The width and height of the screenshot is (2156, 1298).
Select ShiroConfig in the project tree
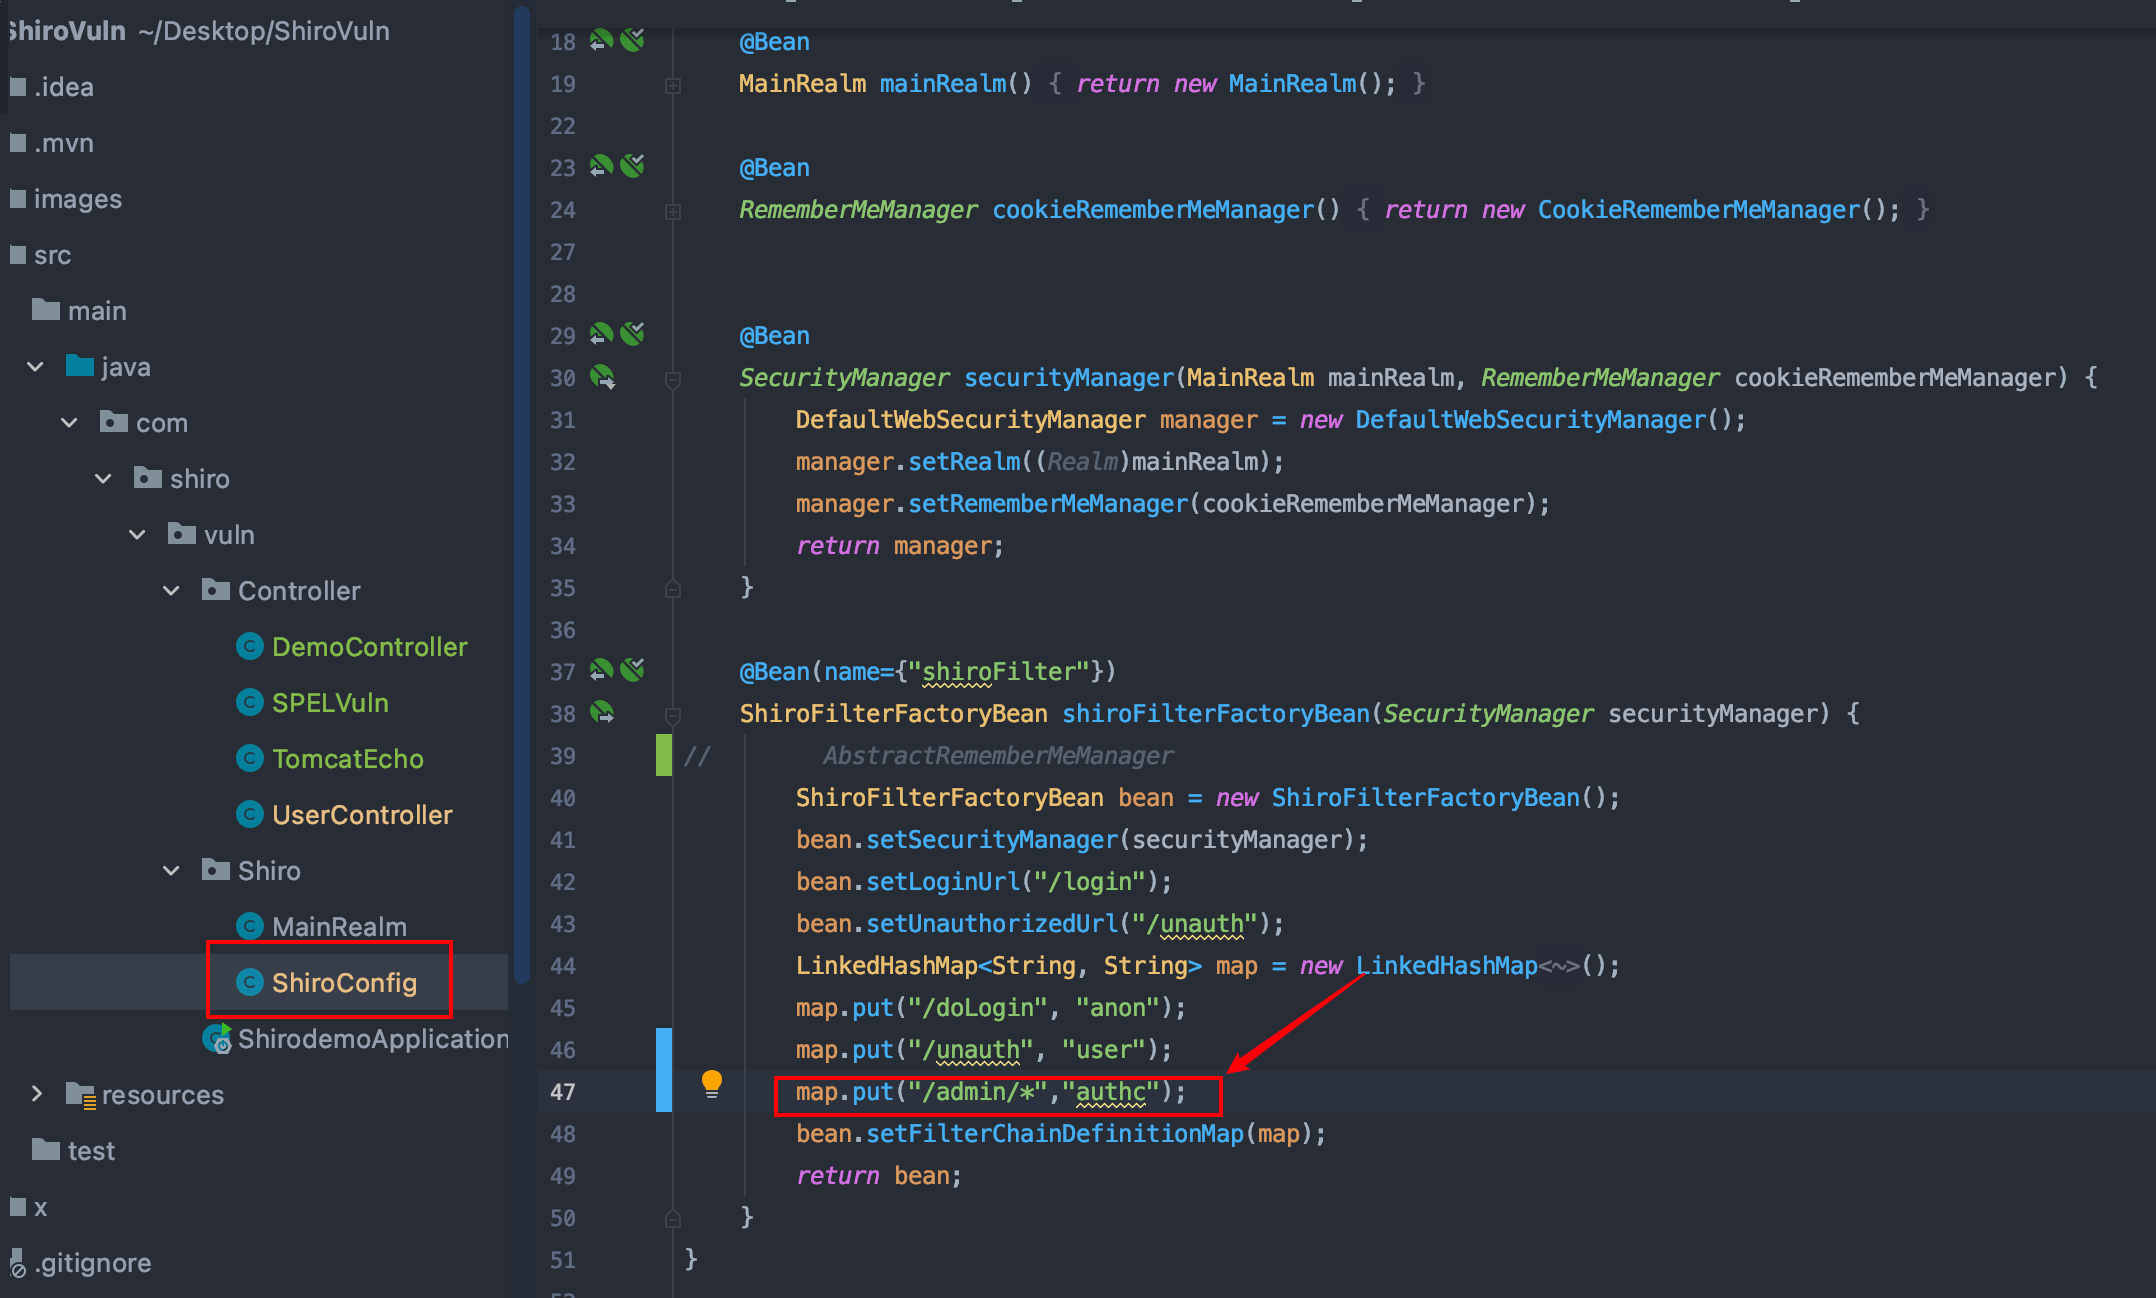343,983
